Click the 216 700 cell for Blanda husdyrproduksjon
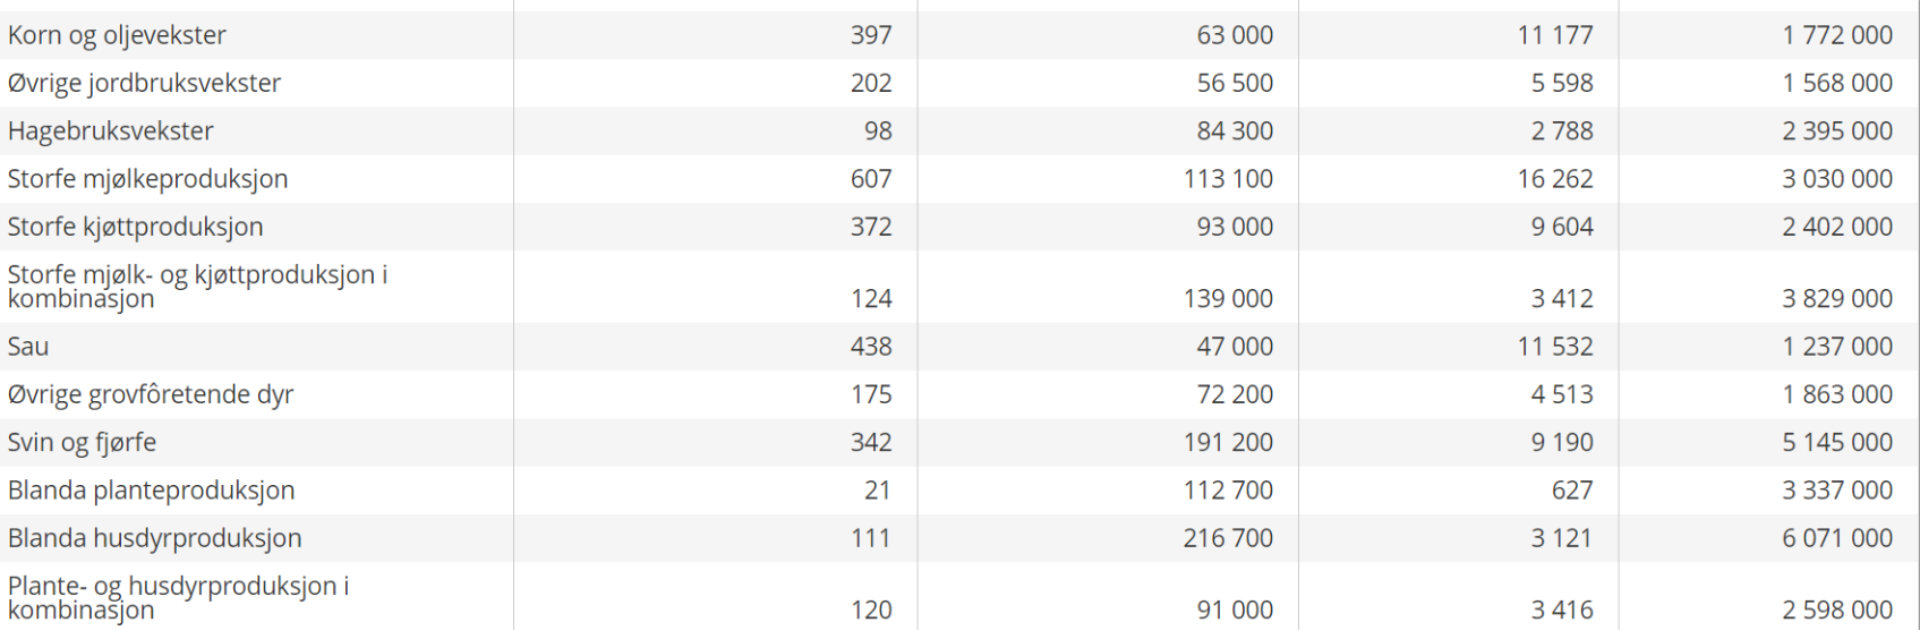This screenshot has height=630, width=1920. (x=1228, y=539)
